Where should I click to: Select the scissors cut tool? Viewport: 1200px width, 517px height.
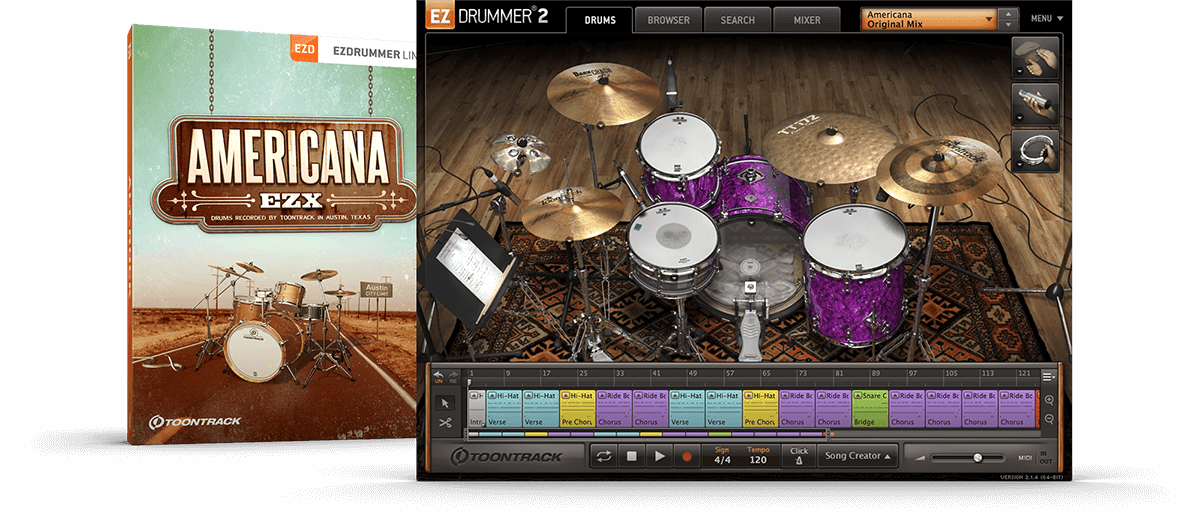point(445,423)
